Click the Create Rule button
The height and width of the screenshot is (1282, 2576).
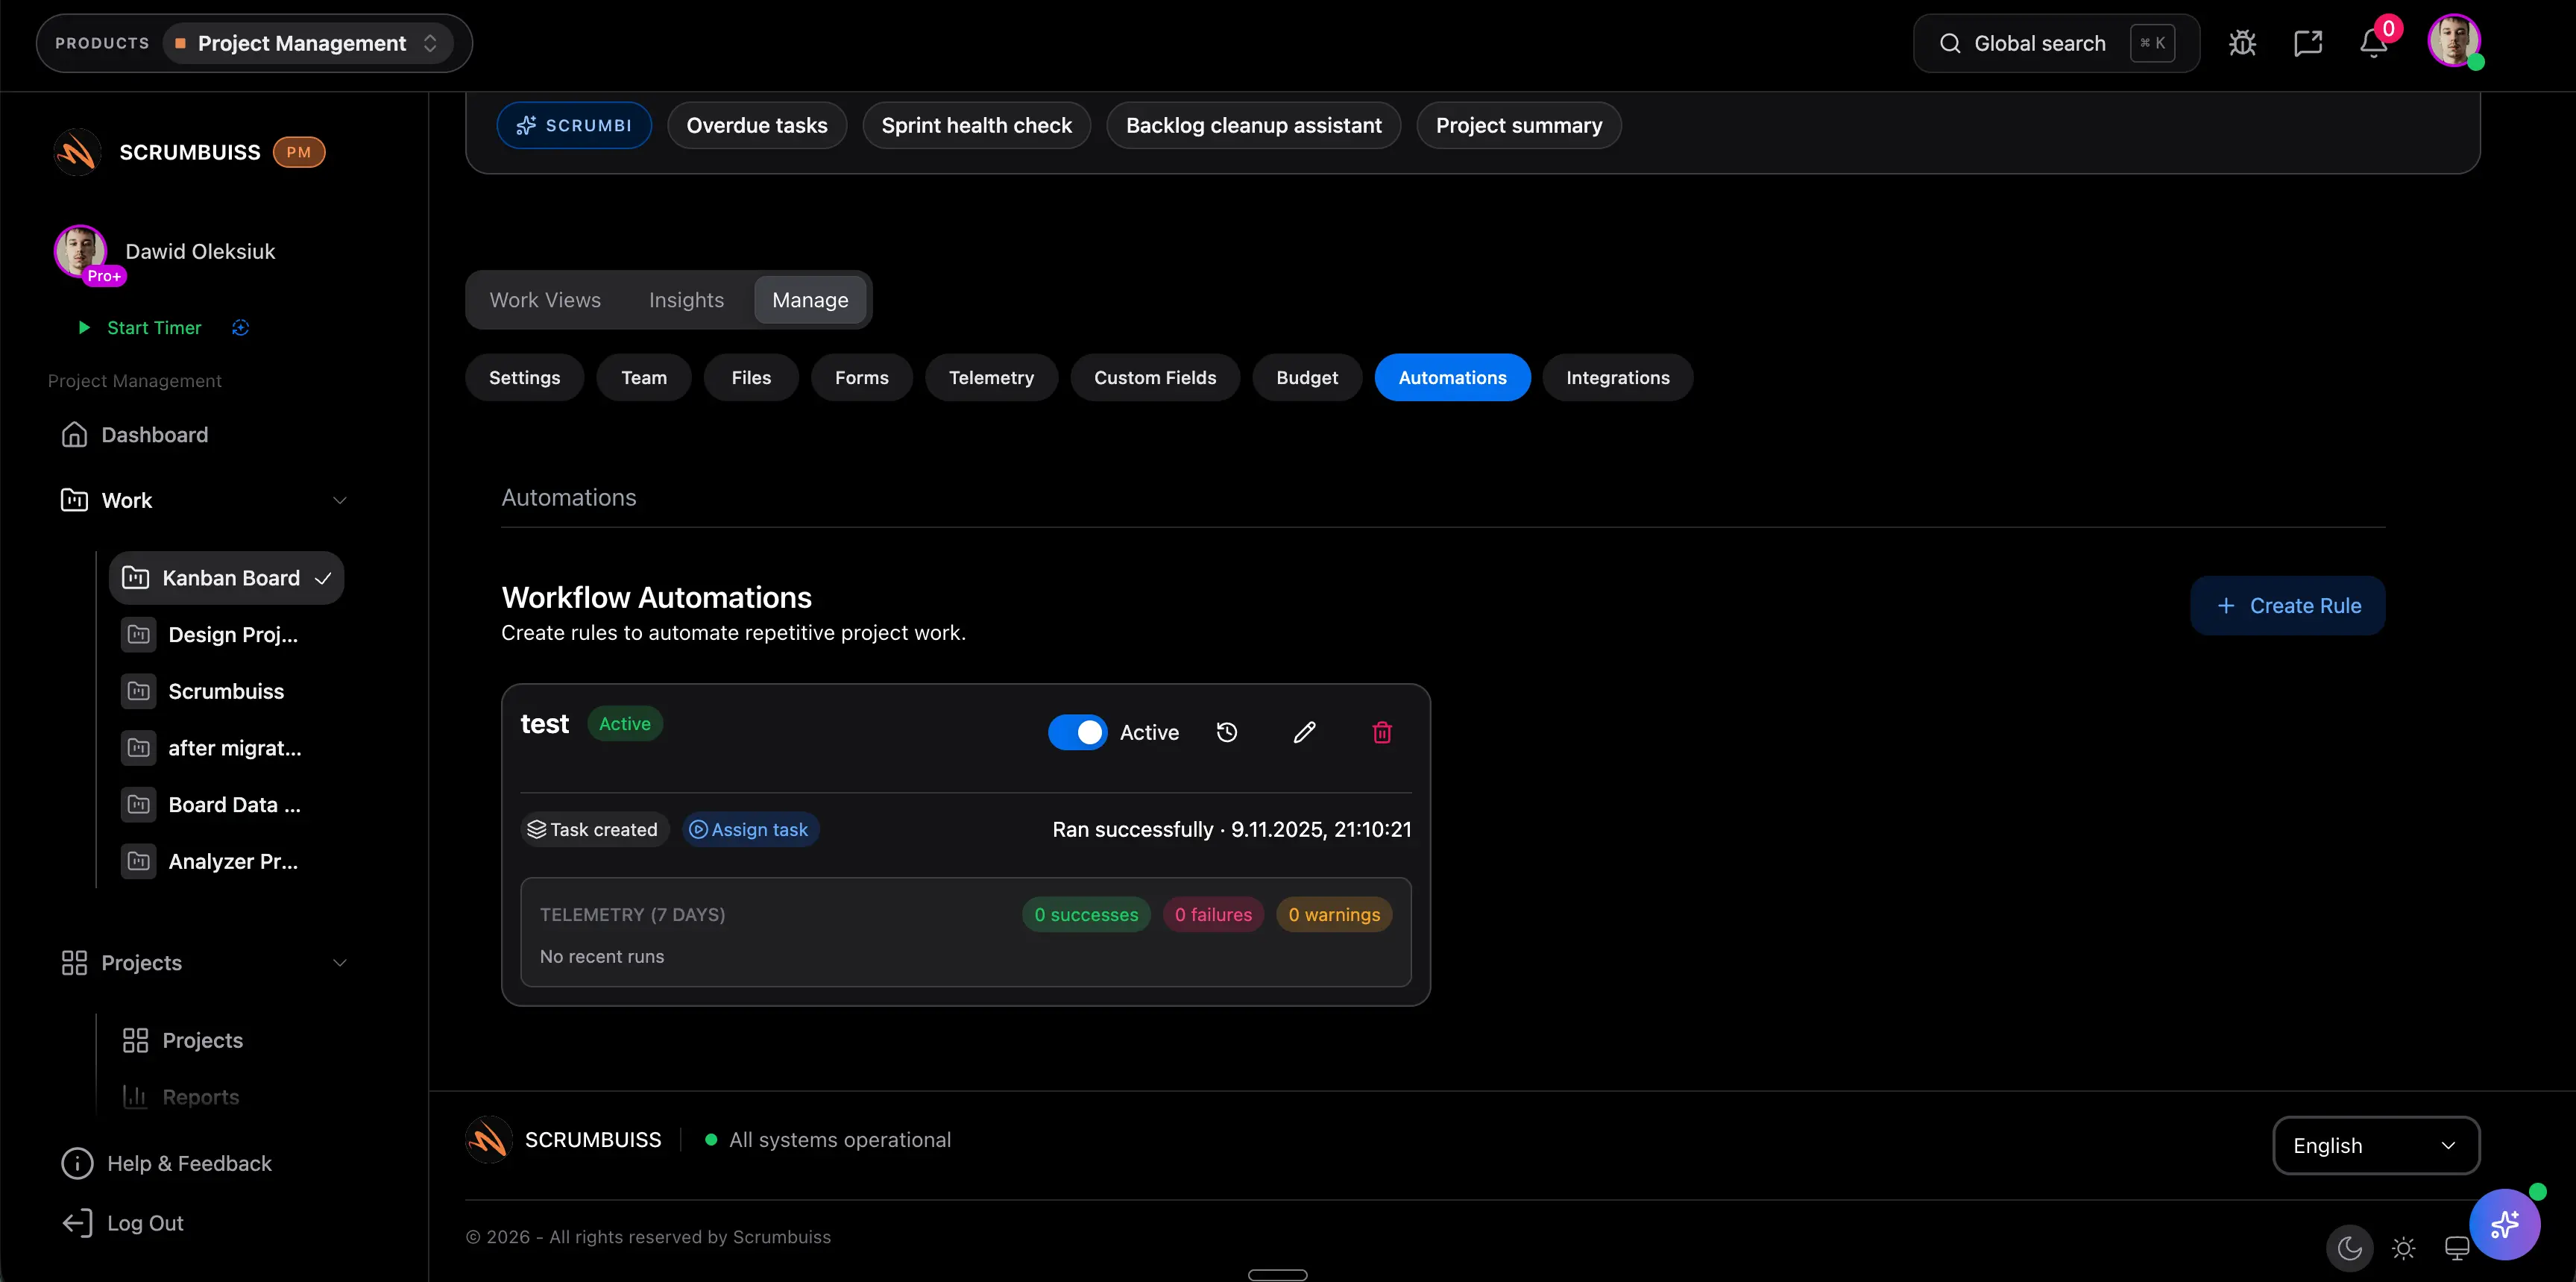click(2288, 605)
